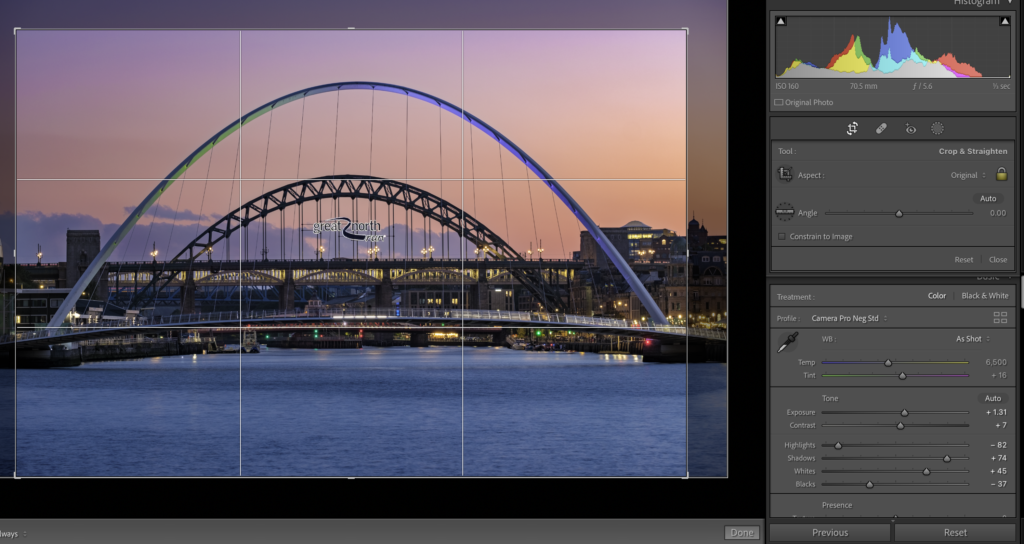1024x544 pixels.
Task: Open the Profile Browser grid icon
Action: (x=1000, y=318)
